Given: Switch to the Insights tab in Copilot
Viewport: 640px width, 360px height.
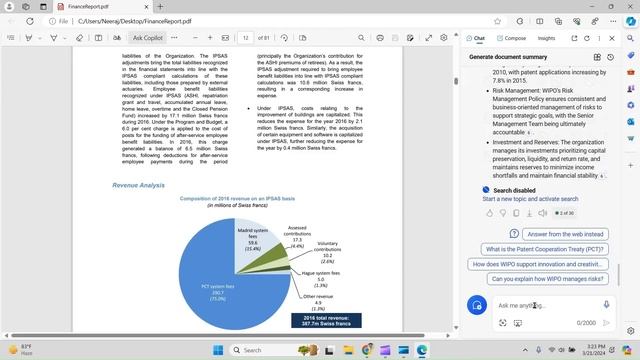Looking at the screenshot, I should click(546, 38).
